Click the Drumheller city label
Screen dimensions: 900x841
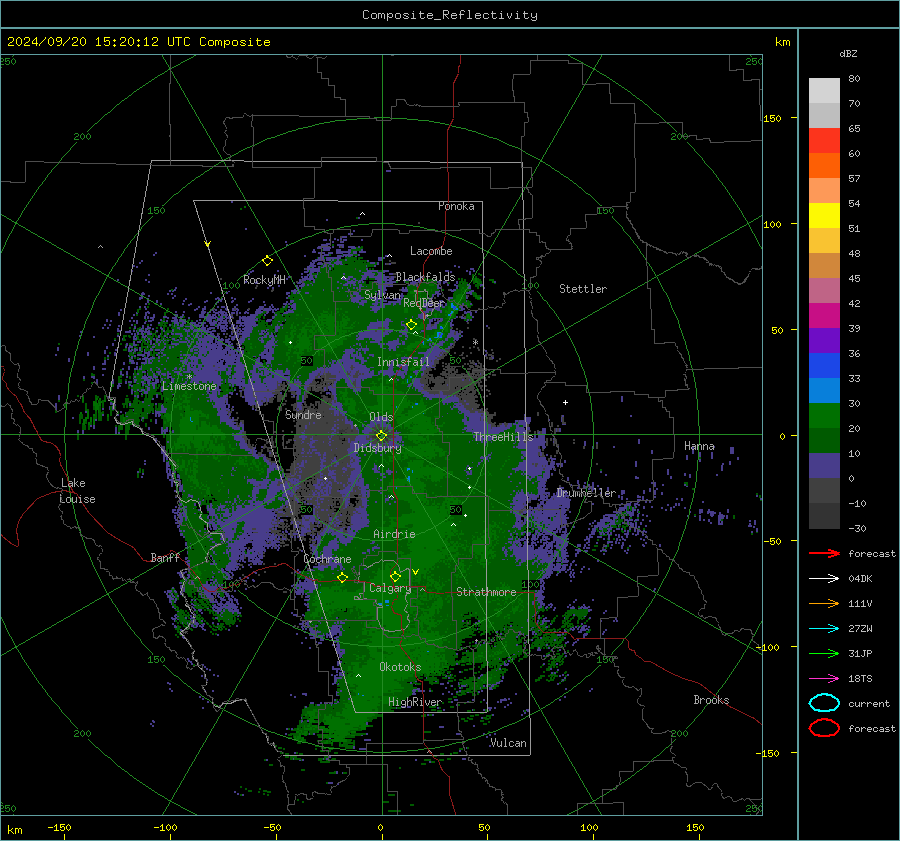click(x=586, y=493)
